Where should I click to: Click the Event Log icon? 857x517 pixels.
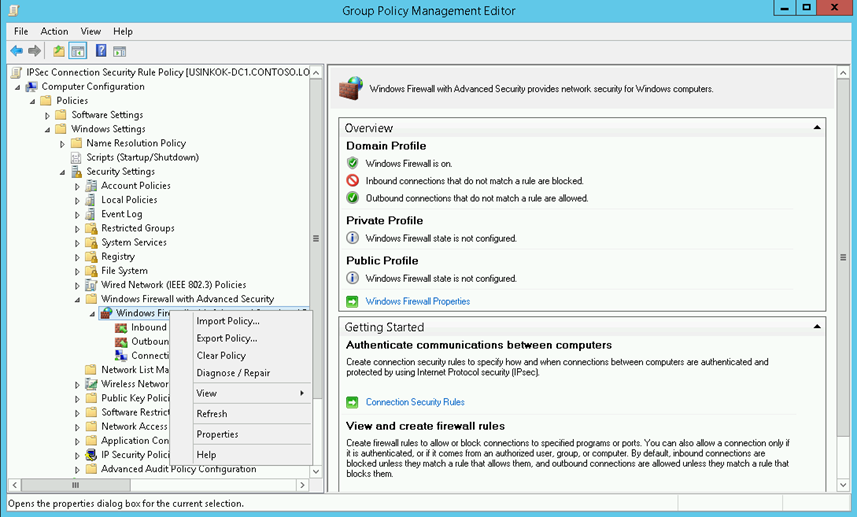[91, 214]
